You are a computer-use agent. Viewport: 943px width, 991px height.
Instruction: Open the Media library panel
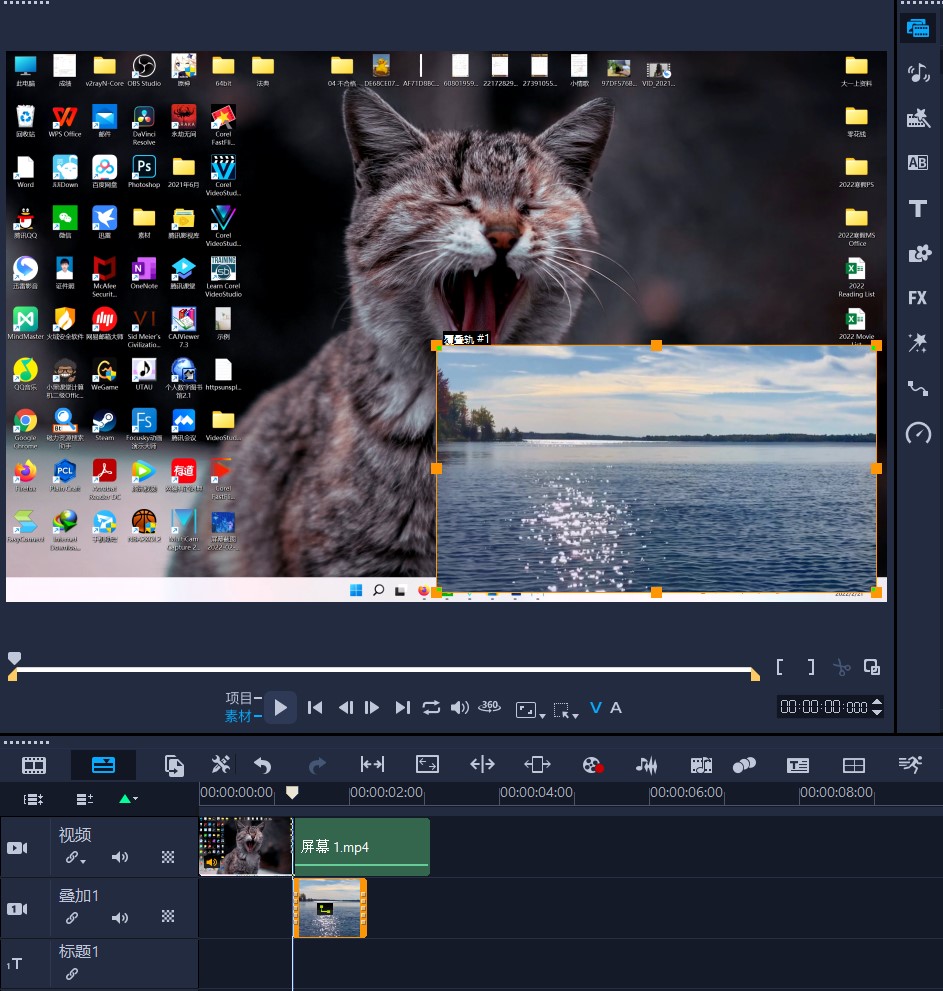click(x=918, y=28)
